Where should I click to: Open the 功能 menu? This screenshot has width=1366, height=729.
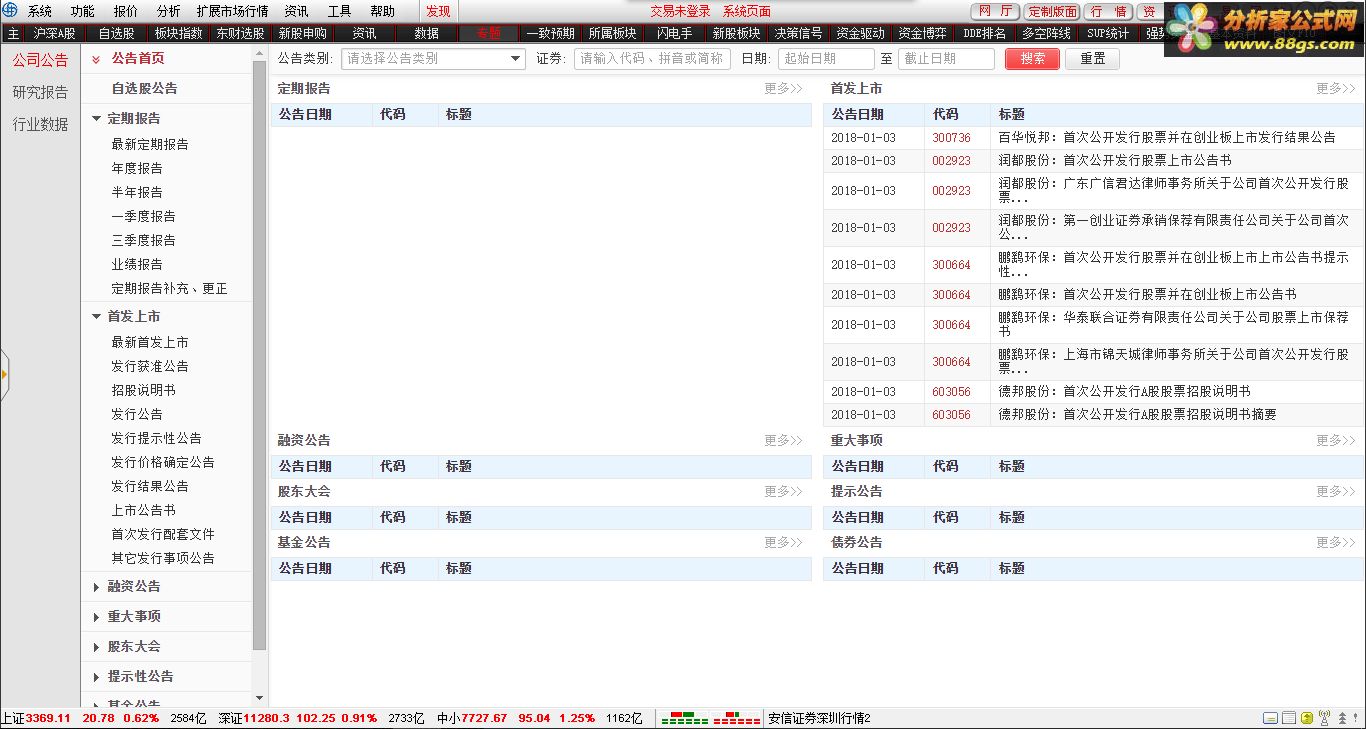pyautogui.click(x=82, y=11)
